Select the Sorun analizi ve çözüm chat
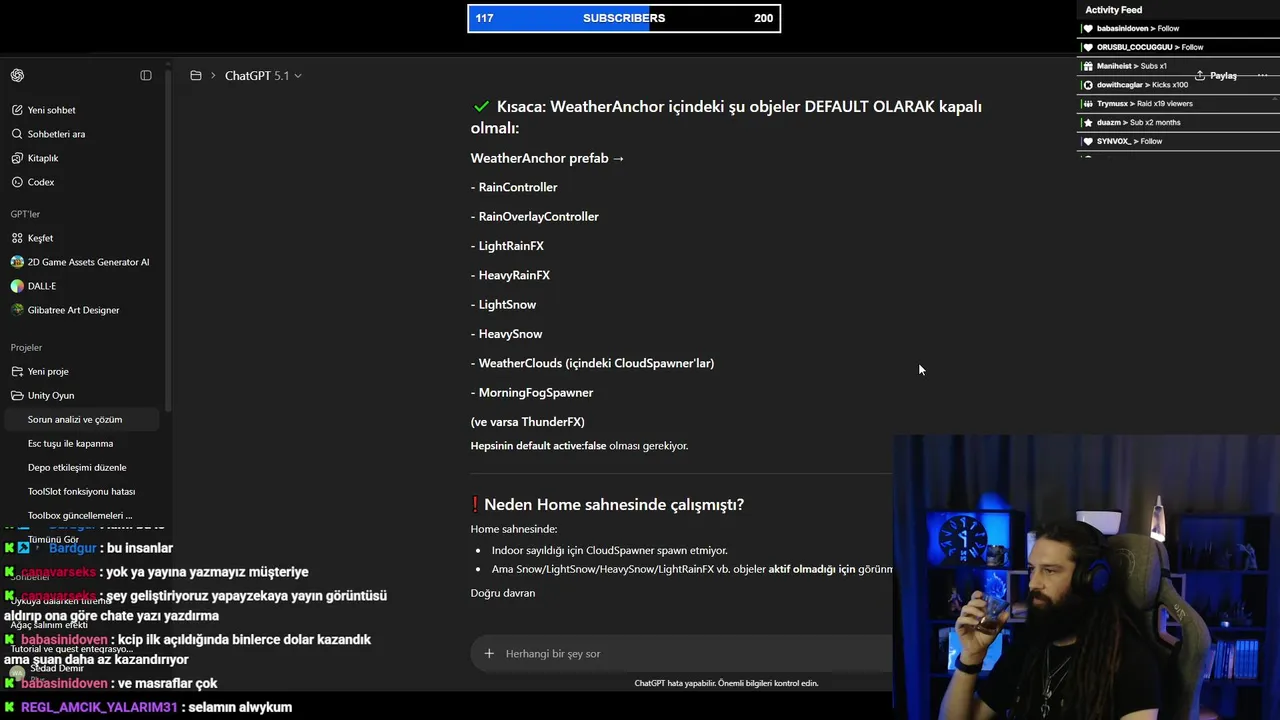 [82, 420]
